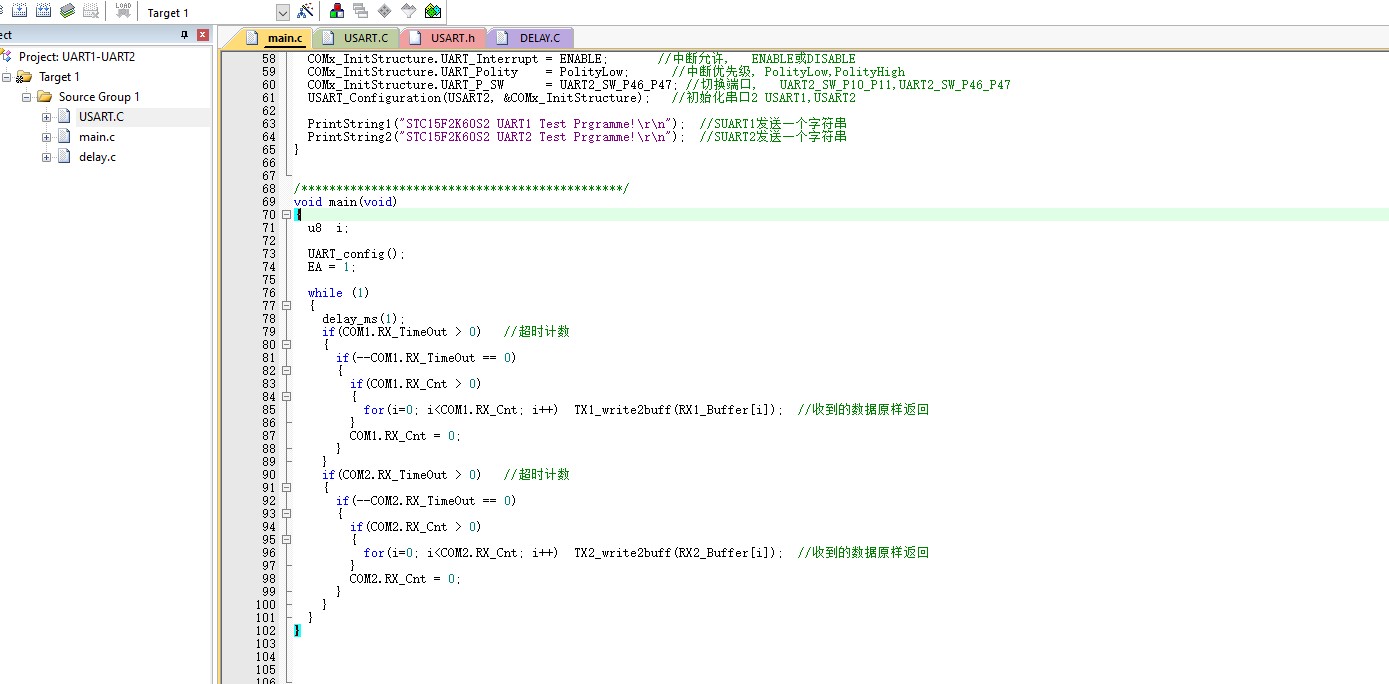
Task: Select USART.C file name in project tree
Action: (101, 117)
